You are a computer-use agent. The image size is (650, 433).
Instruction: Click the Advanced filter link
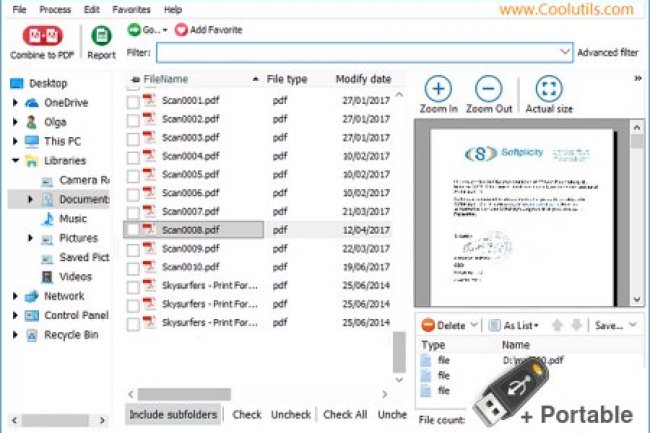608,53
